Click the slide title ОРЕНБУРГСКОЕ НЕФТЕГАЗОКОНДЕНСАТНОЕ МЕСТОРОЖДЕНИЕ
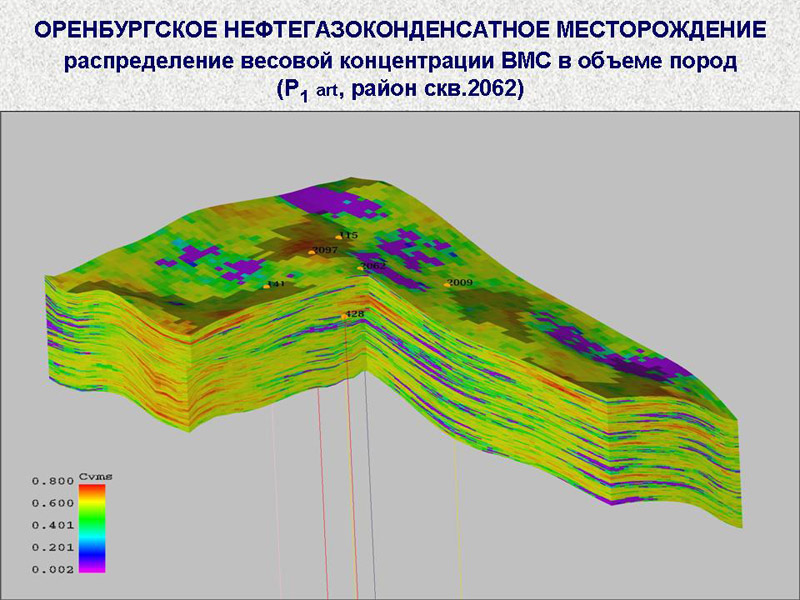The width and height of the screenshot is (800, 600). (400, 31)
